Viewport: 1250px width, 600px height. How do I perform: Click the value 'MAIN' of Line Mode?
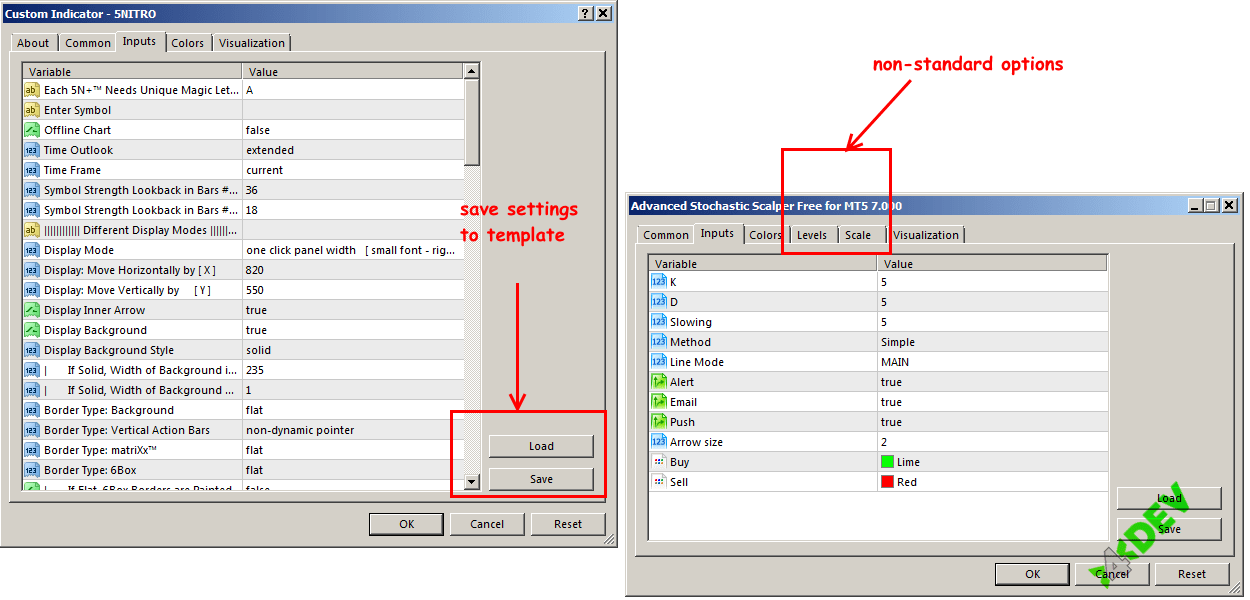pos(895,362)
